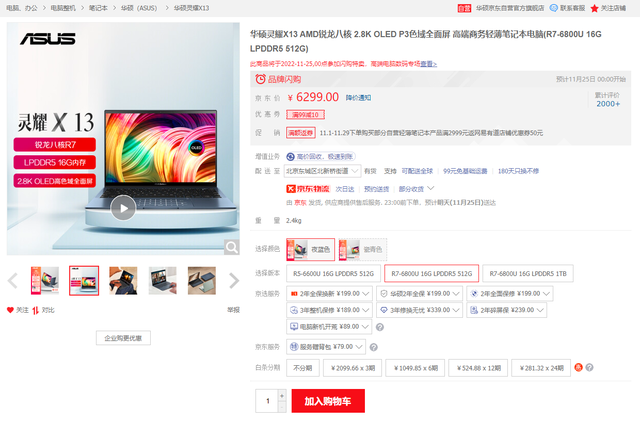Click the 加入购物车 add to cart button
Image resolution: width=640 pixels, height=422 pixels.
tap(328, 401)
